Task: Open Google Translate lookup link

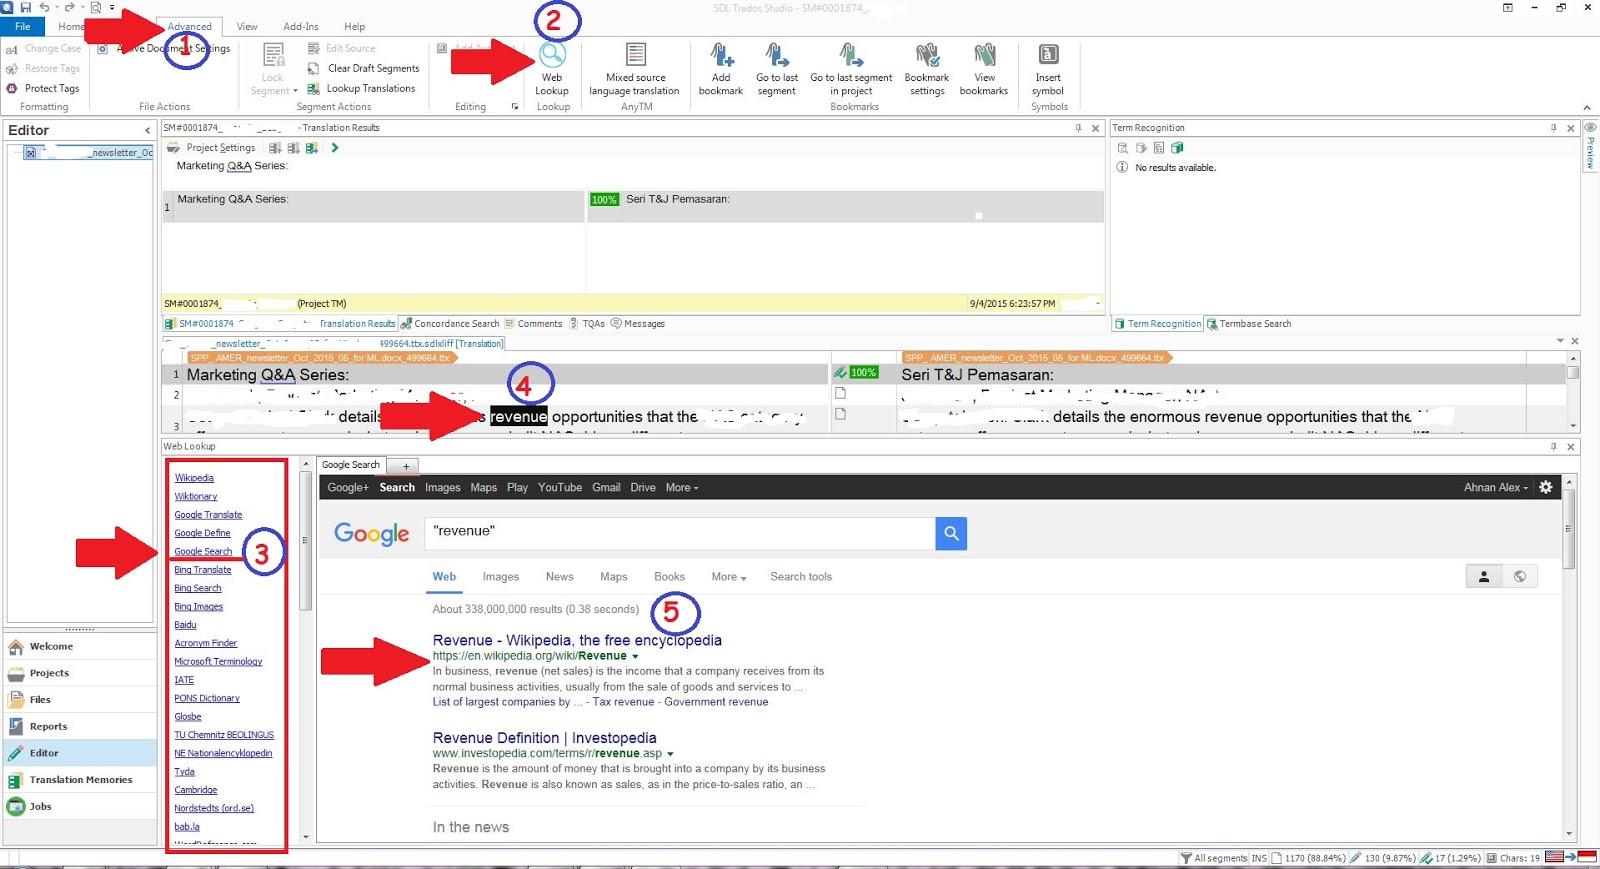Action: coord(208,515)
